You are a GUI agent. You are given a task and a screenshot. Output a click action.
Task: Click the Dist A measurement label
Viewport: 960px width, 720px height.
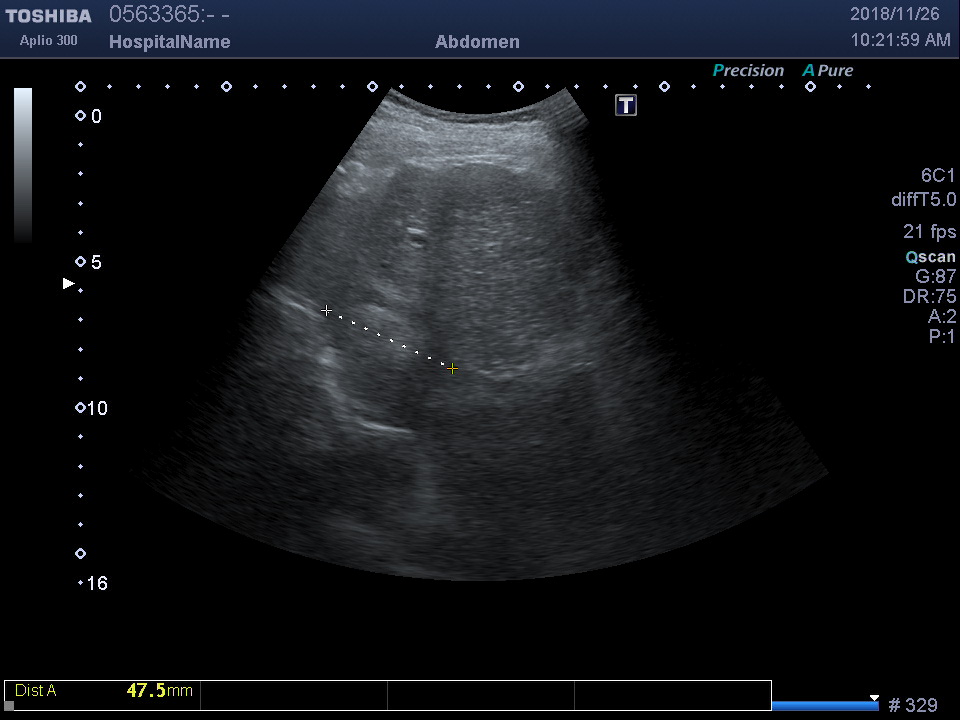[x=36, y=691]
